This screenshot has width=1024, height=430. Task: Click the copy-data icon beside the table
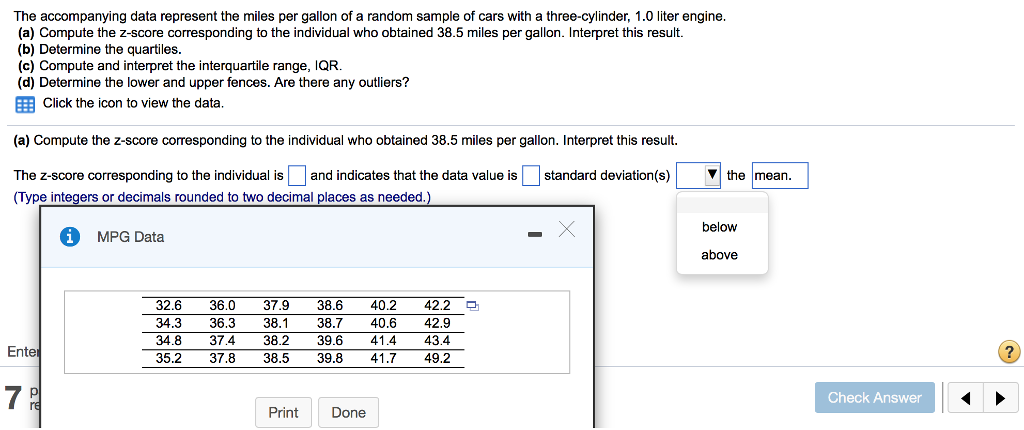[x=472, y=305]
